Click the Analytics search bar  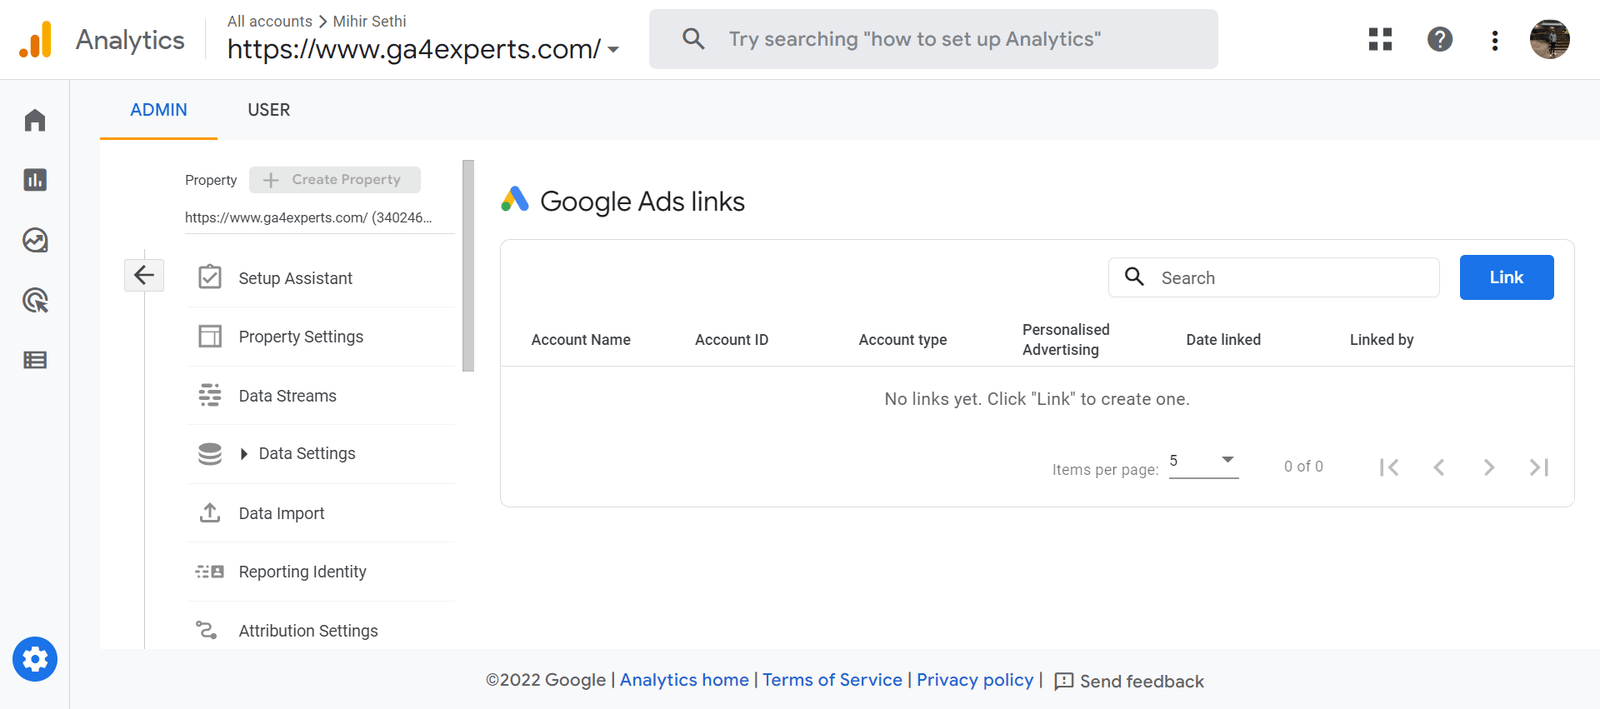pyautogui.click(x=932, y=39)
